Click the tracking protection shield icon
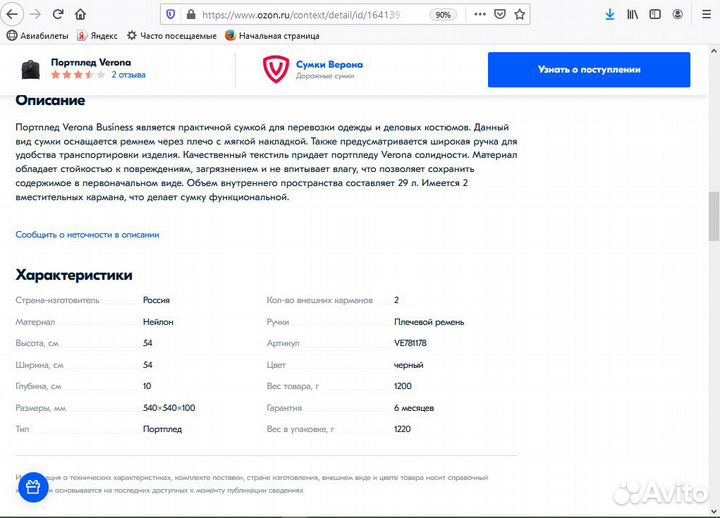This screenshot has width=720, height=518. pos(170,15)
